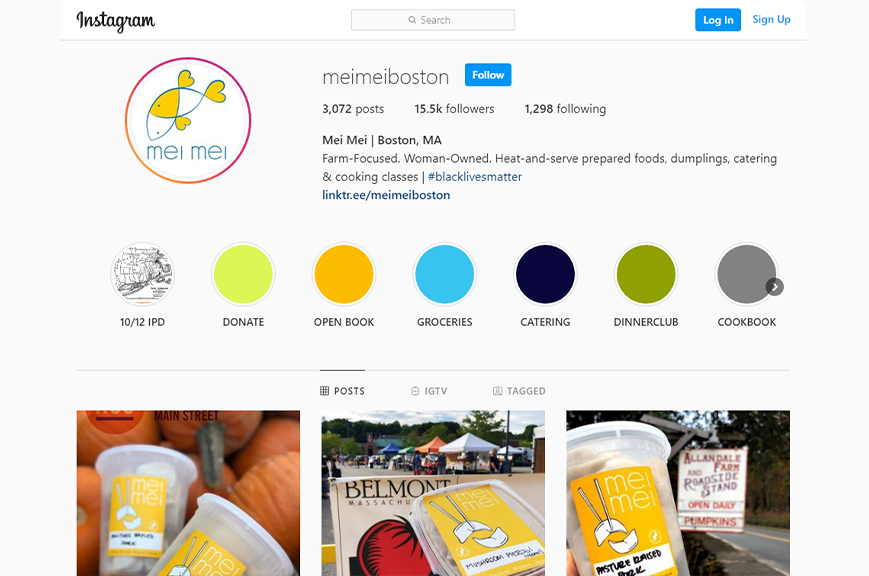Open the Sign Up link

771,19
